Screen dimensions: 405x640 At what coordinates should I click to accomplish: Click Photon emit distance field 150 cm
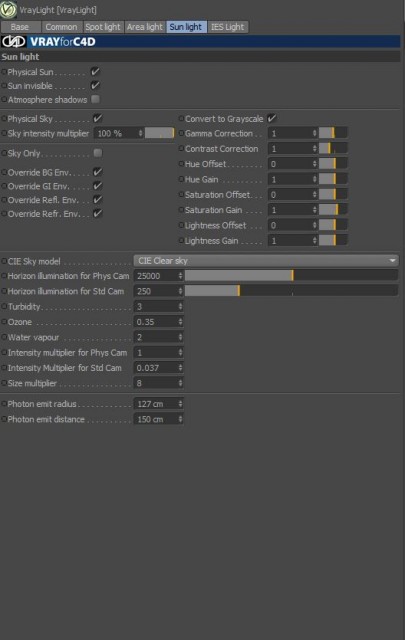pyautogui.click(x=156, y=419)
